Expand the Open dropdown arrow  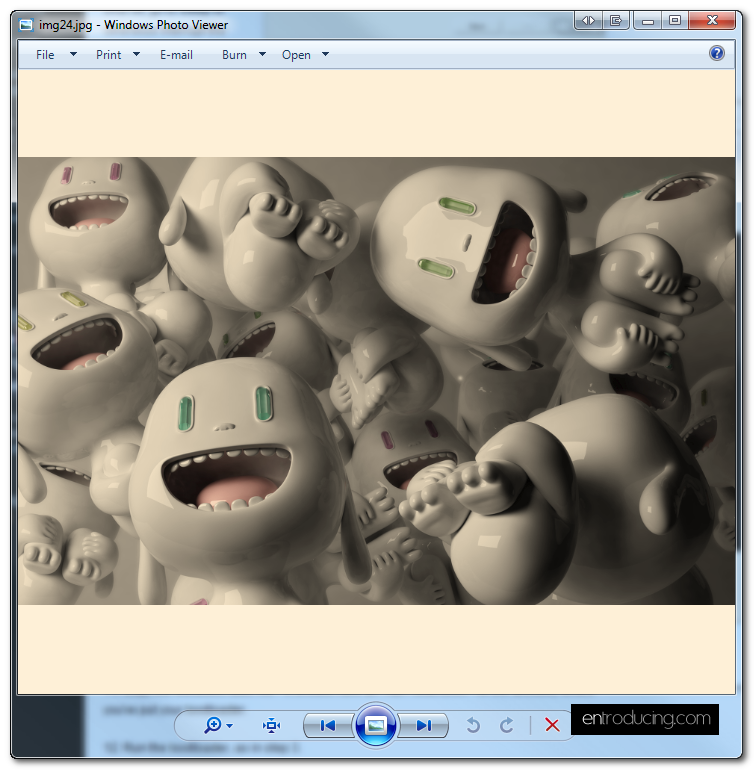click(325, 54)
